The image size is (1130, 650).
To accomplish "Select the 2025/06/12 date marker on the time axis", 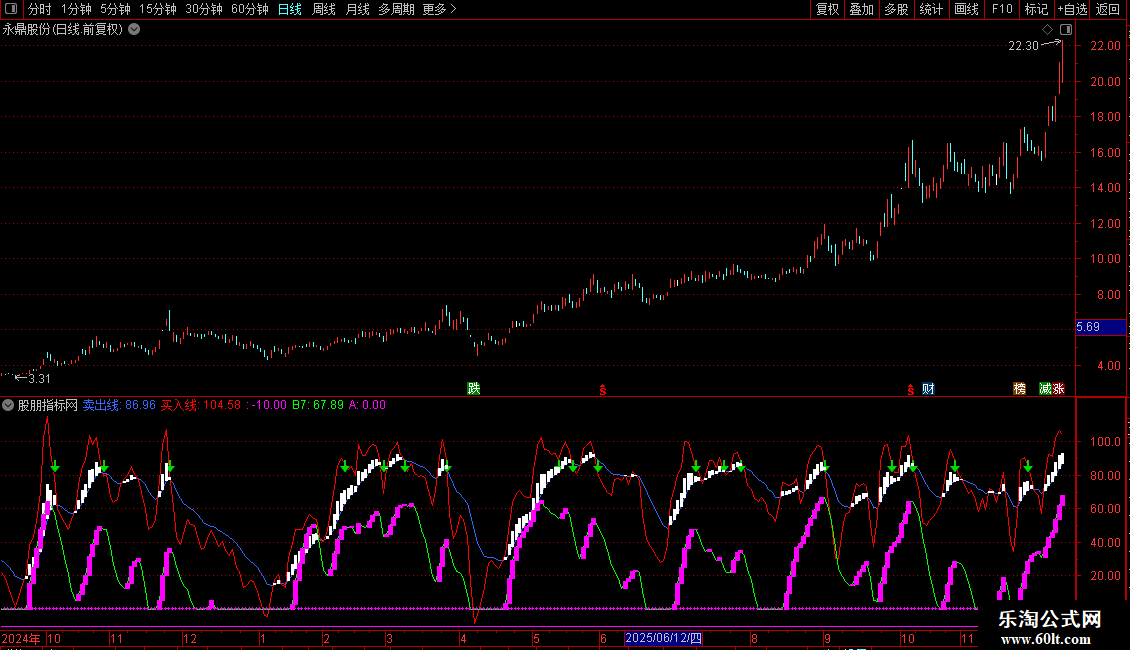I will 663,638.
